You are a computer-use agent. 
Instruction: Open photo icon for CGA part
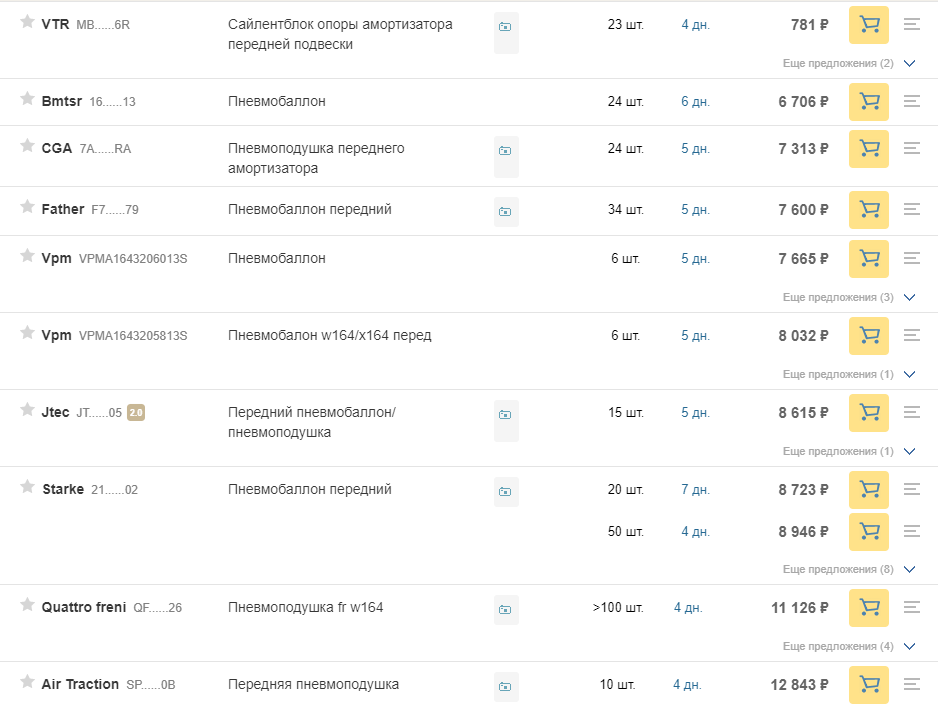505,151
